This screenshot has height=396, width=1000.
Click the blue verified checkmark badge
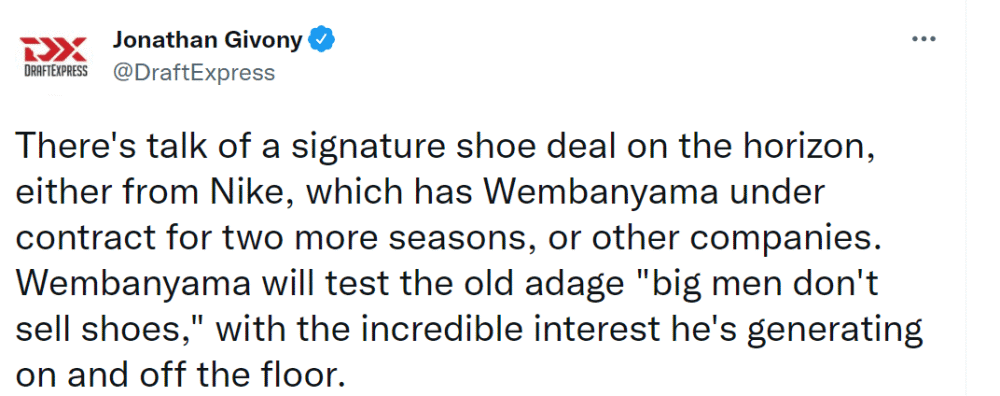(x=321, y=40)
